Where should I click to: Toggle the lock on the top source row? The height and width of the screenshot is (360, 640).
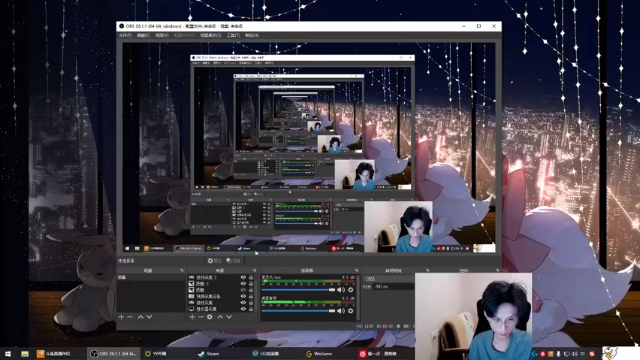251,278
